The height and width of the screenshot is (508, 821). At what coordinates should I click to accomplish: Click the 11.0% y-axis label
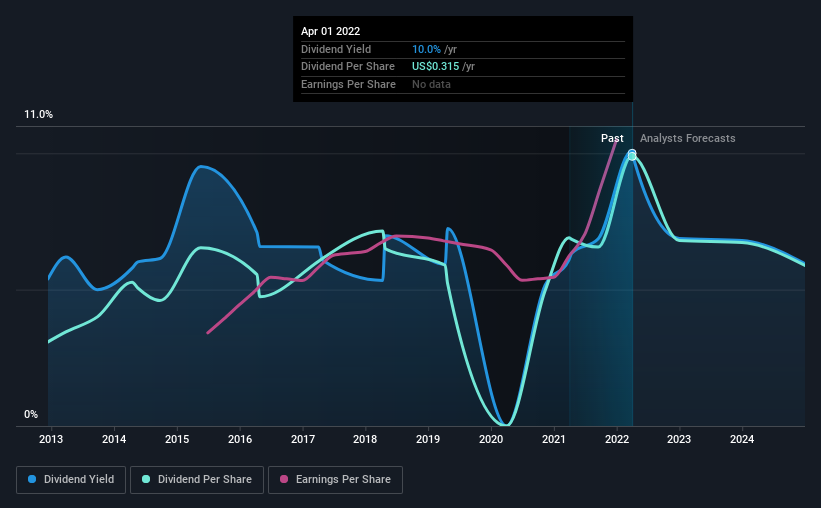(x=38, y=115)
